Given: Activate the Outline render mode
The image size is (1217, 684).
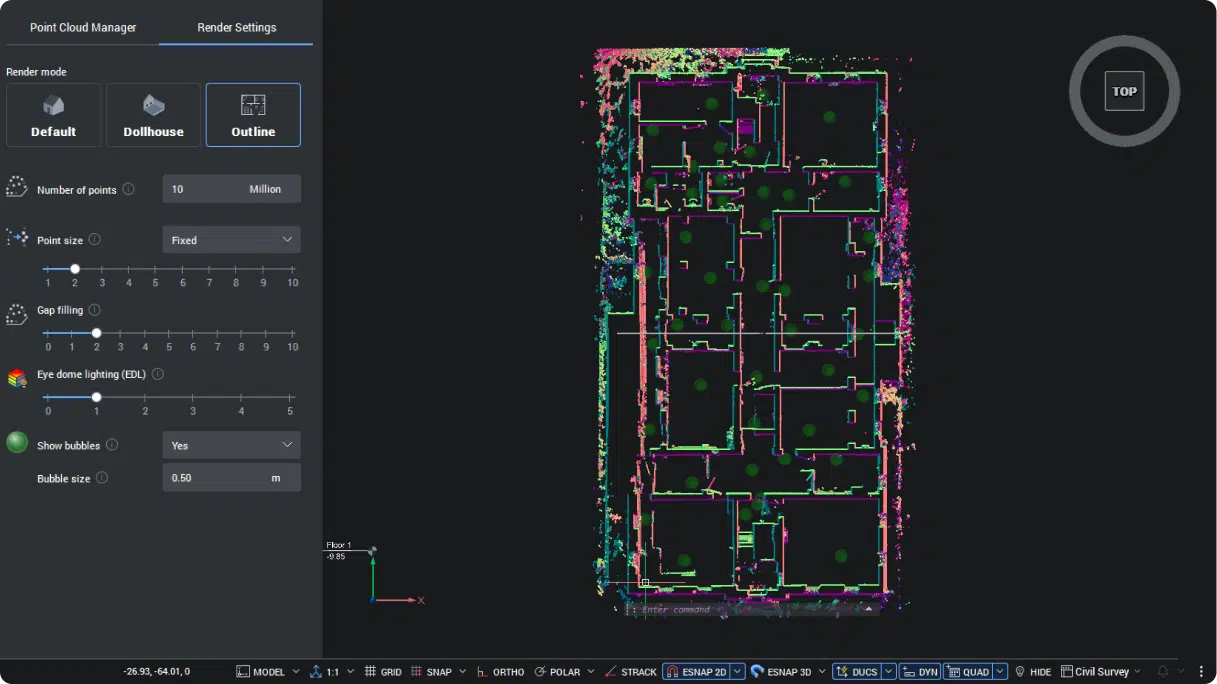Looking at the screenshot, I should click(252, 113).
